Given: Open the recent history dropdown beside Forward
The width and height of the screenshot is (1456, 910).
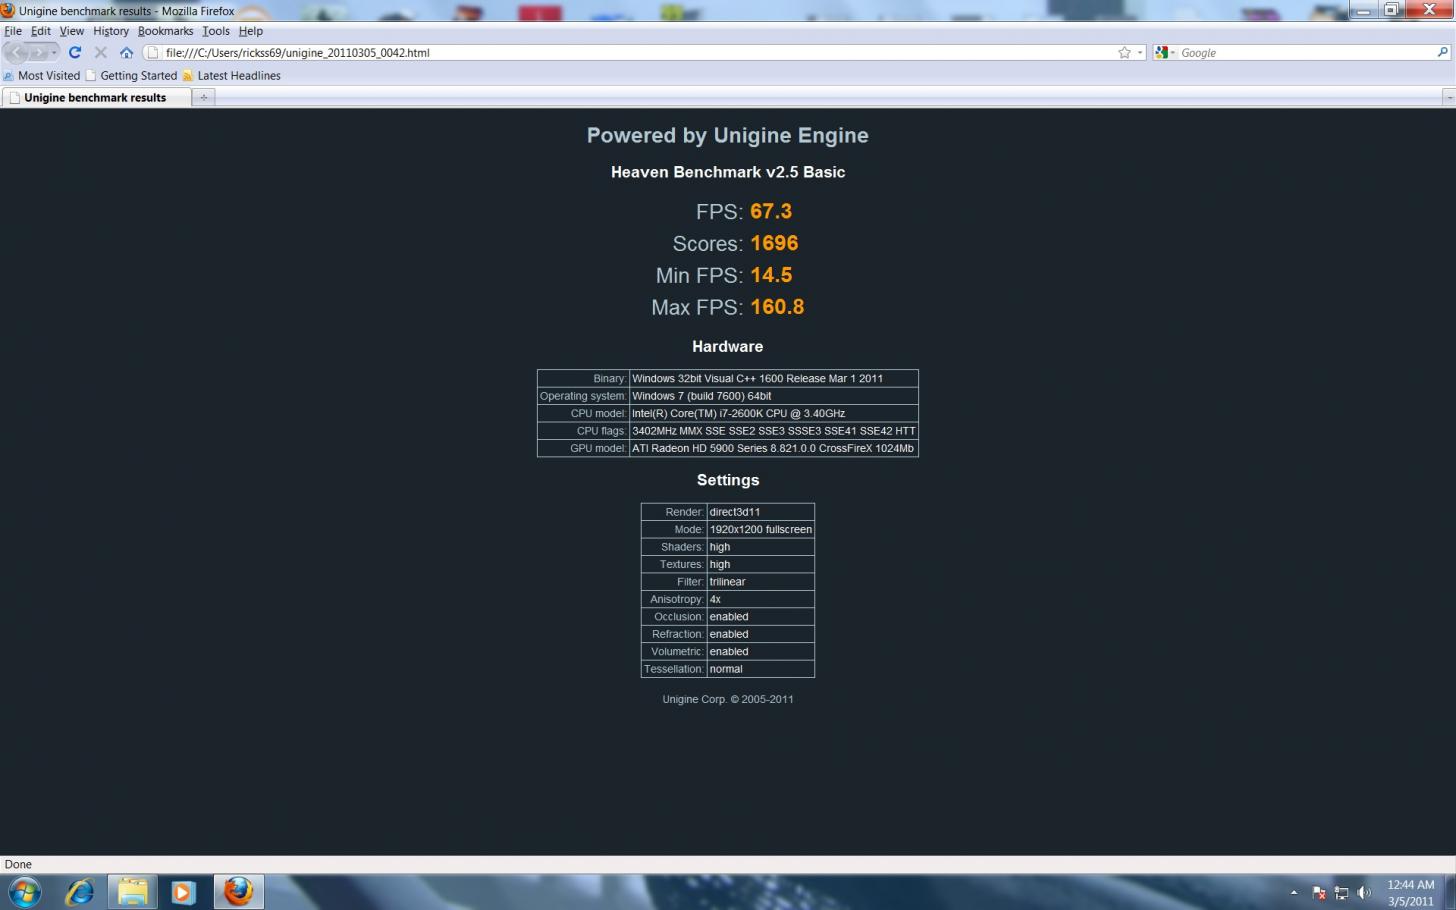Looking at the screenshot, I should click(x=54, y=52).
